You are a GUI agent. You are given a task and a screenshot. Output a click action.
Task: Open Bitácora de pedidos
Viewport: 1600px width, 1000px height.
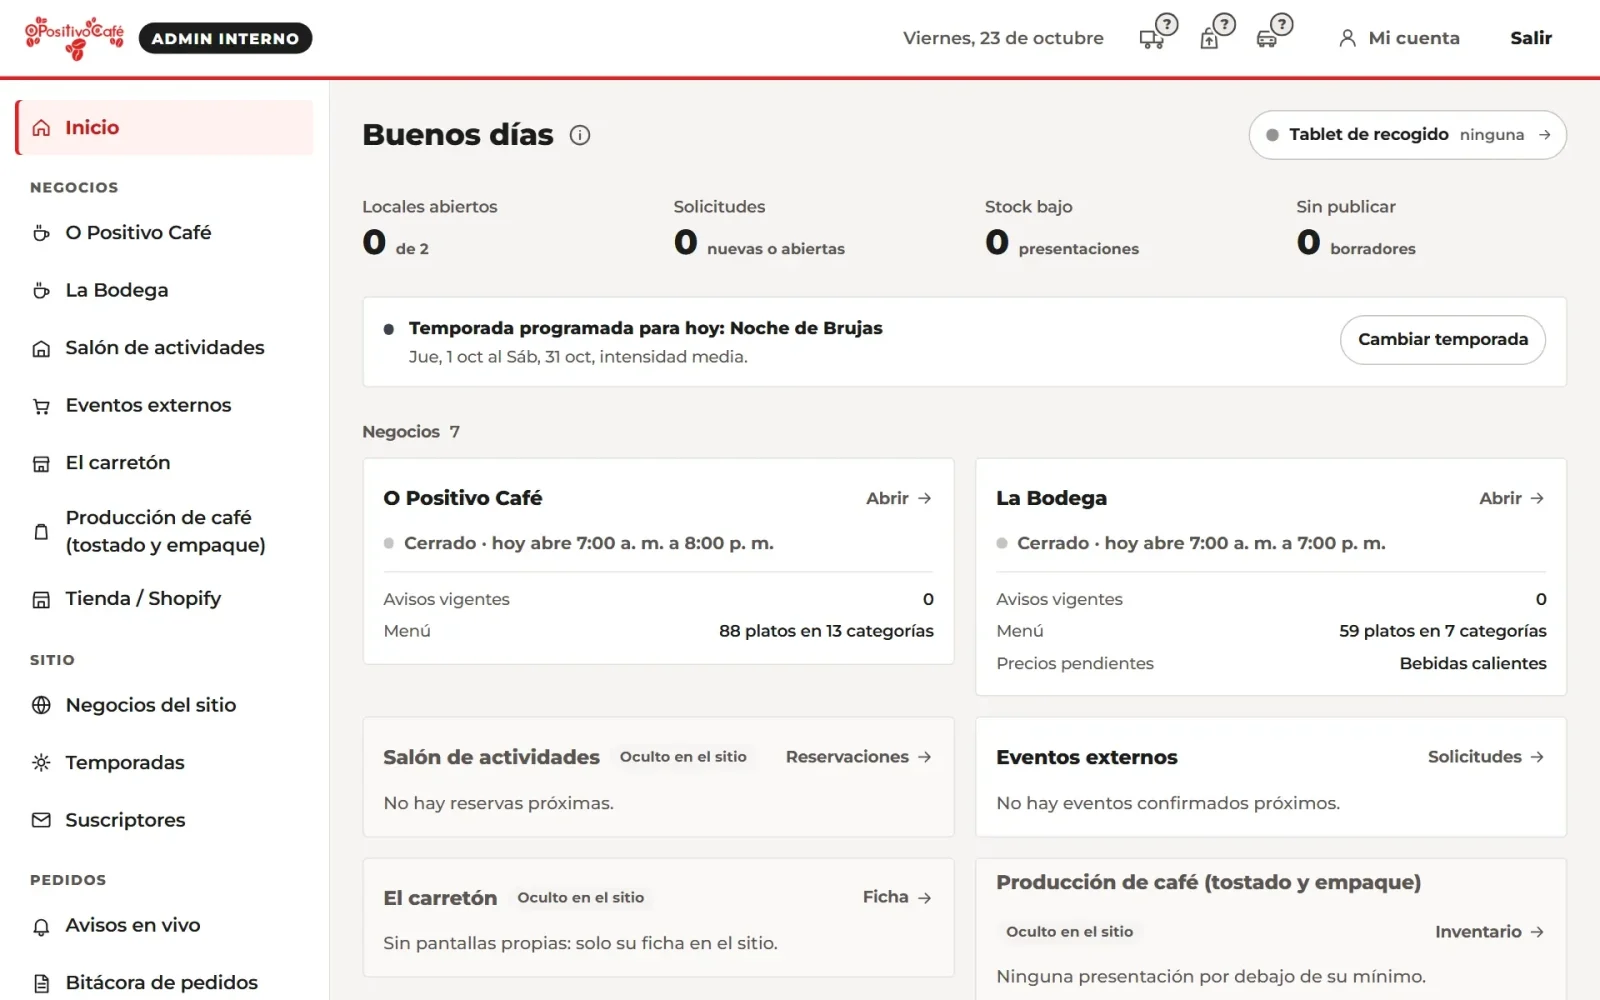click(x=164, y=983)
